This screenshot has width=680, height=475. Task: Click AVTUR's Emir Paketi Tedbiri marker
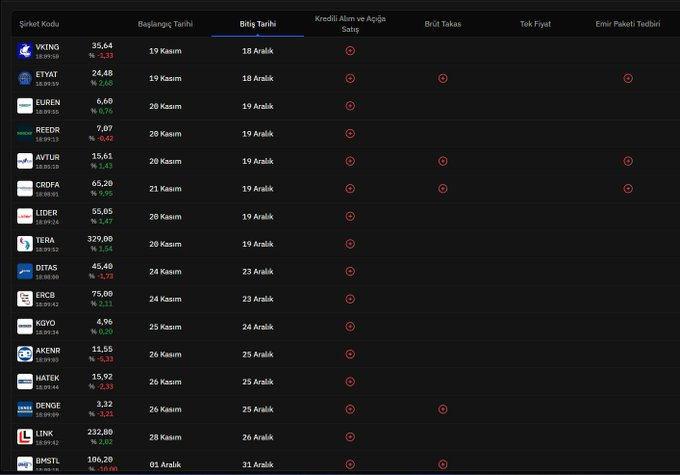[628, 161]
